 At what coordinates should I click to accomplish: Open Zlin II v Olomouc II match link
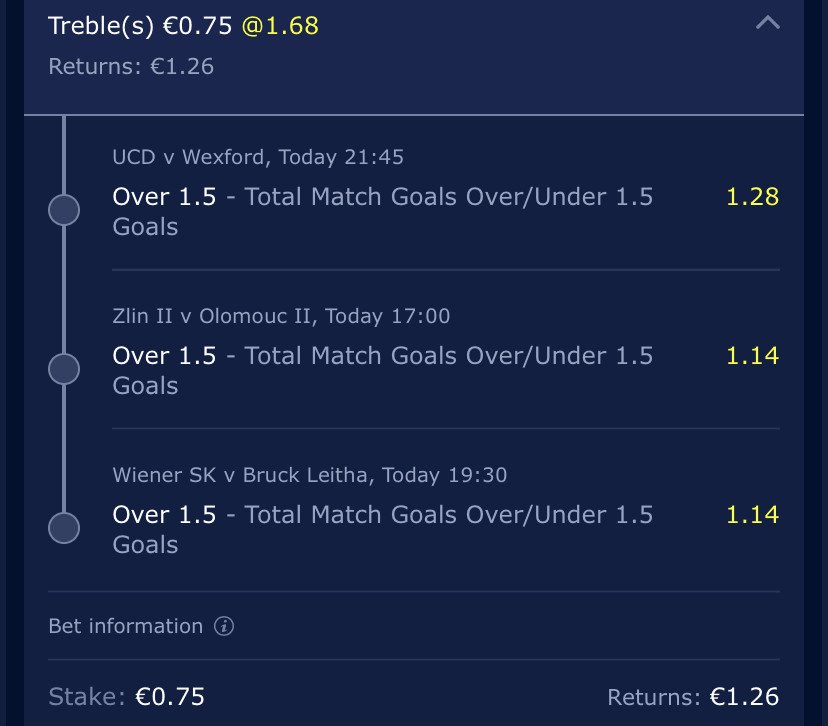(x=281, y=316)
